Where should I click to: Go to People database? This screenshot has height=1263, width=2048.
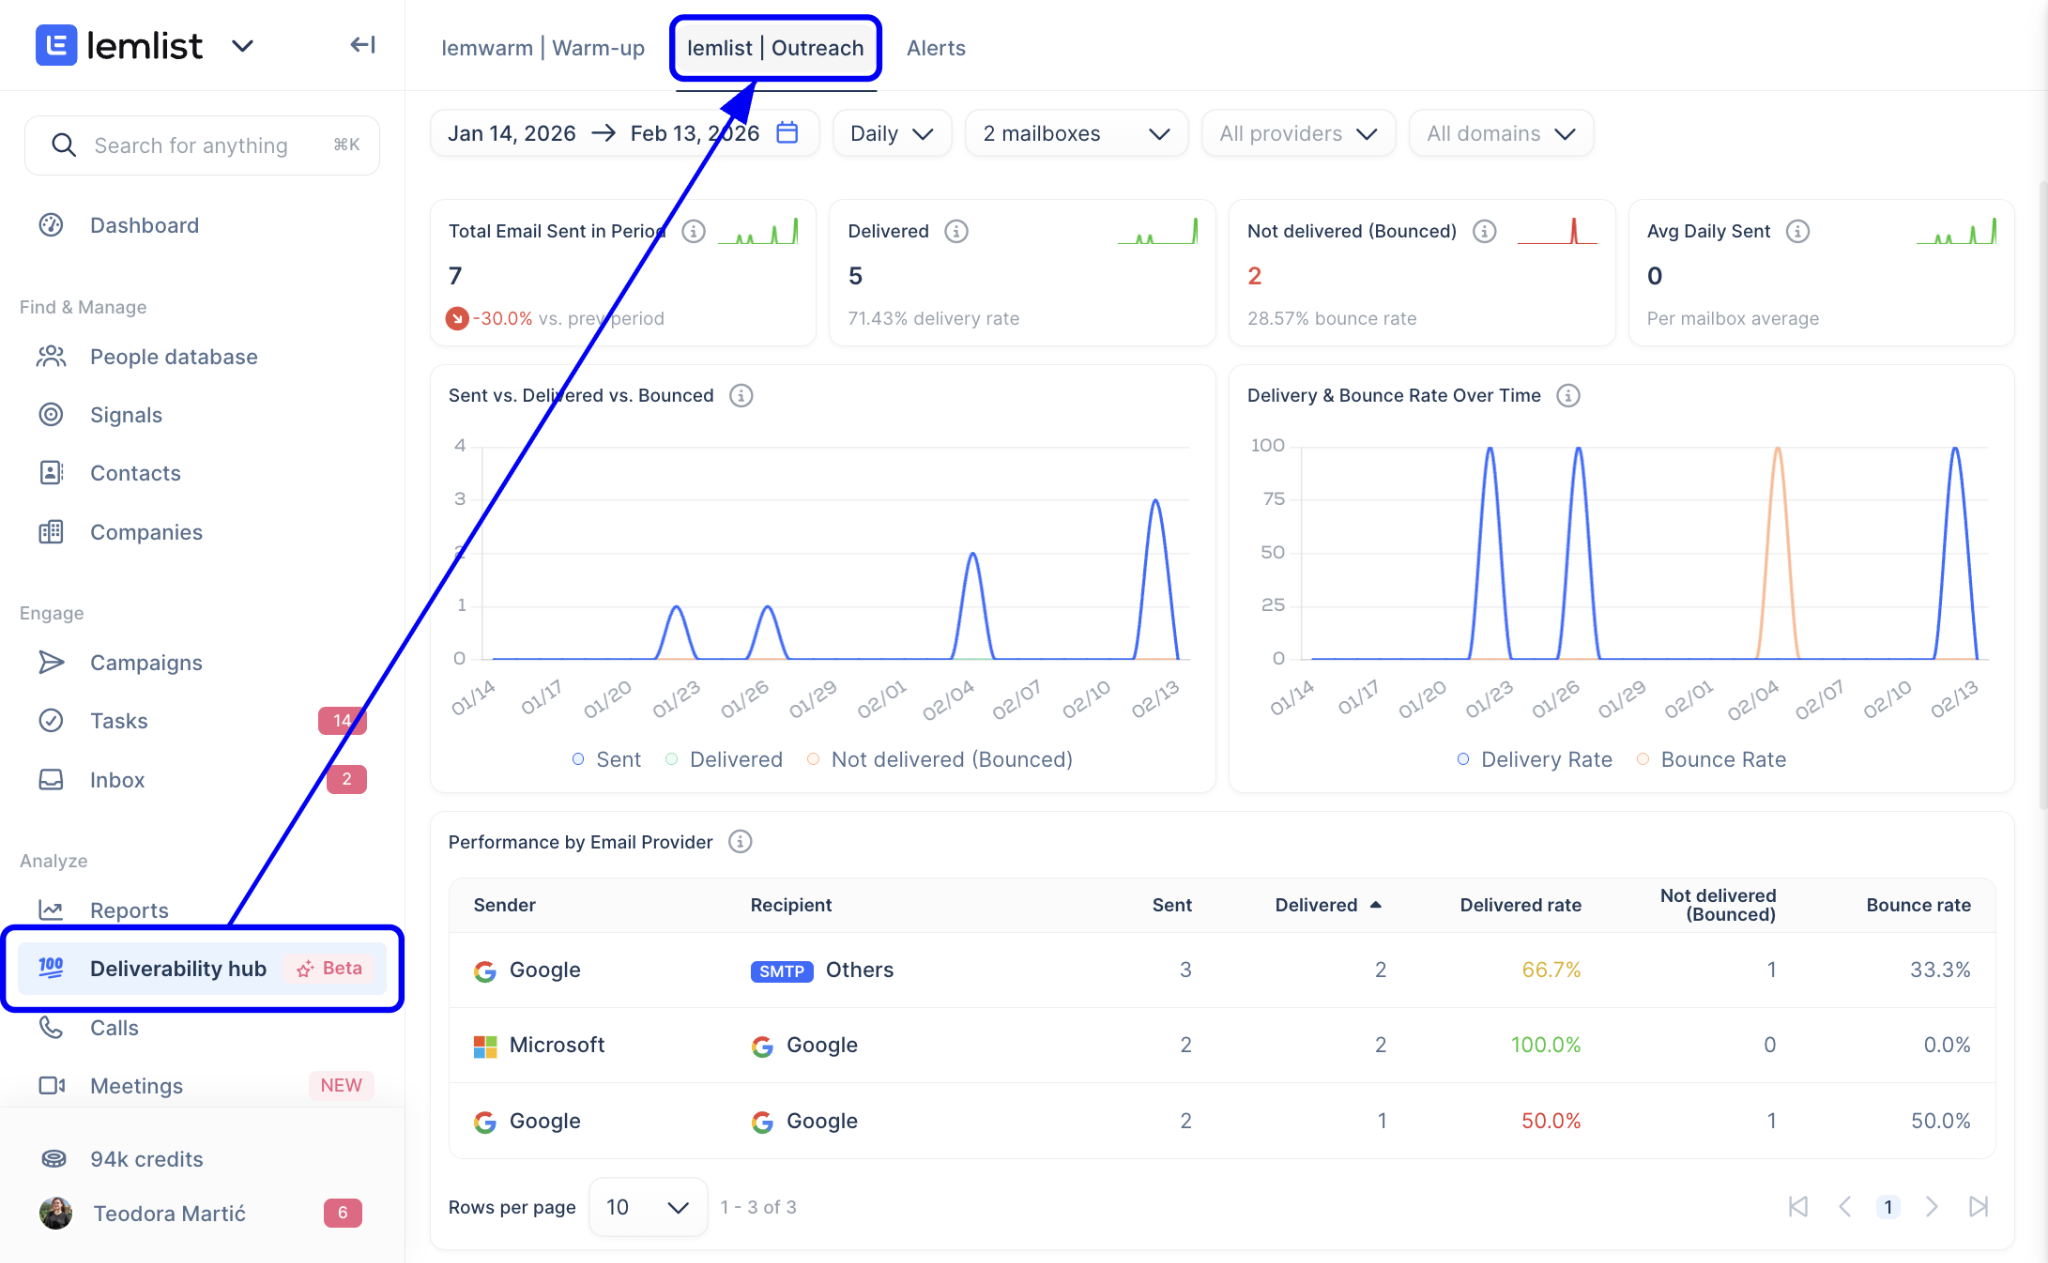[173, 357]
